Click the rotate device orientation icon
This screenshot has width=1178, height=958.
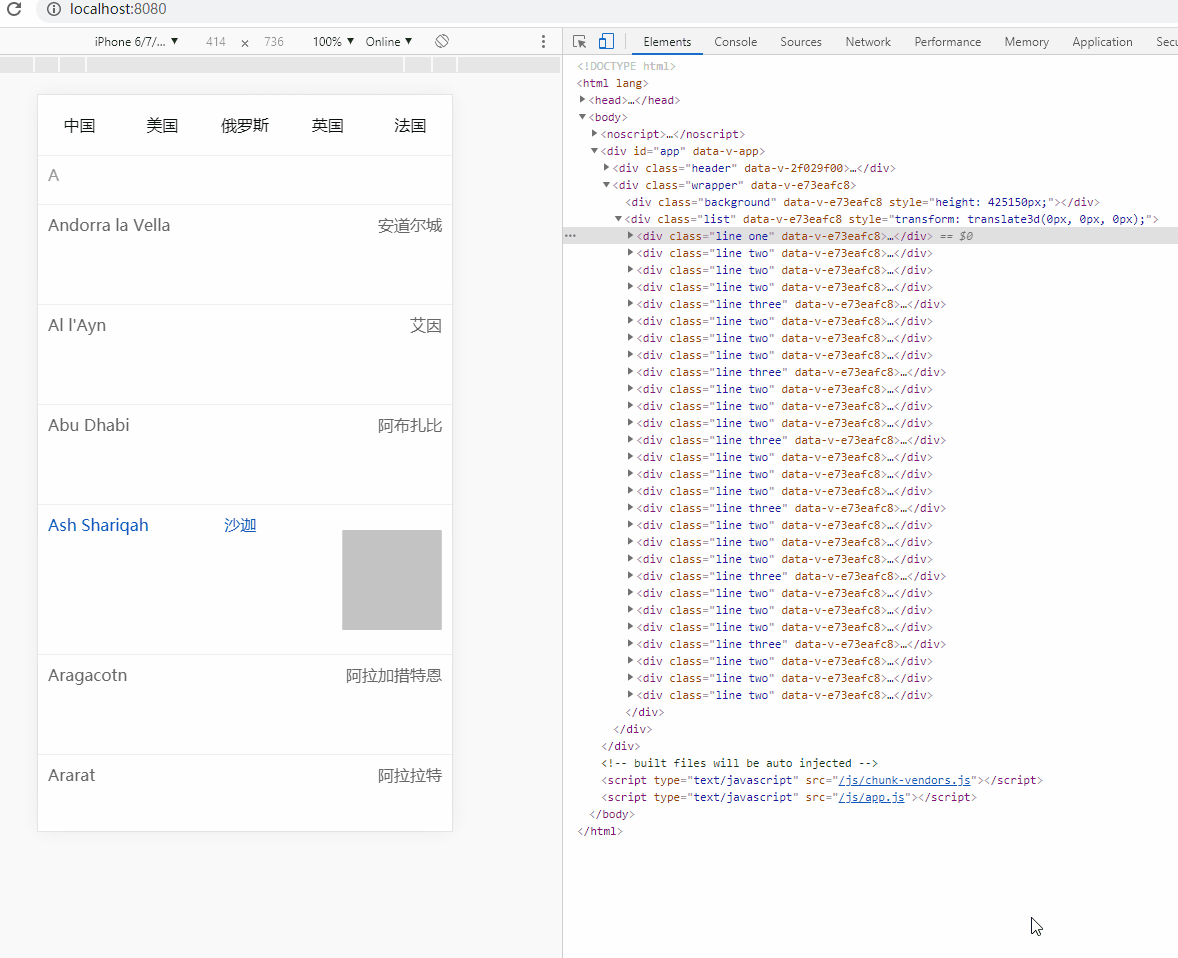coord(442,41)
